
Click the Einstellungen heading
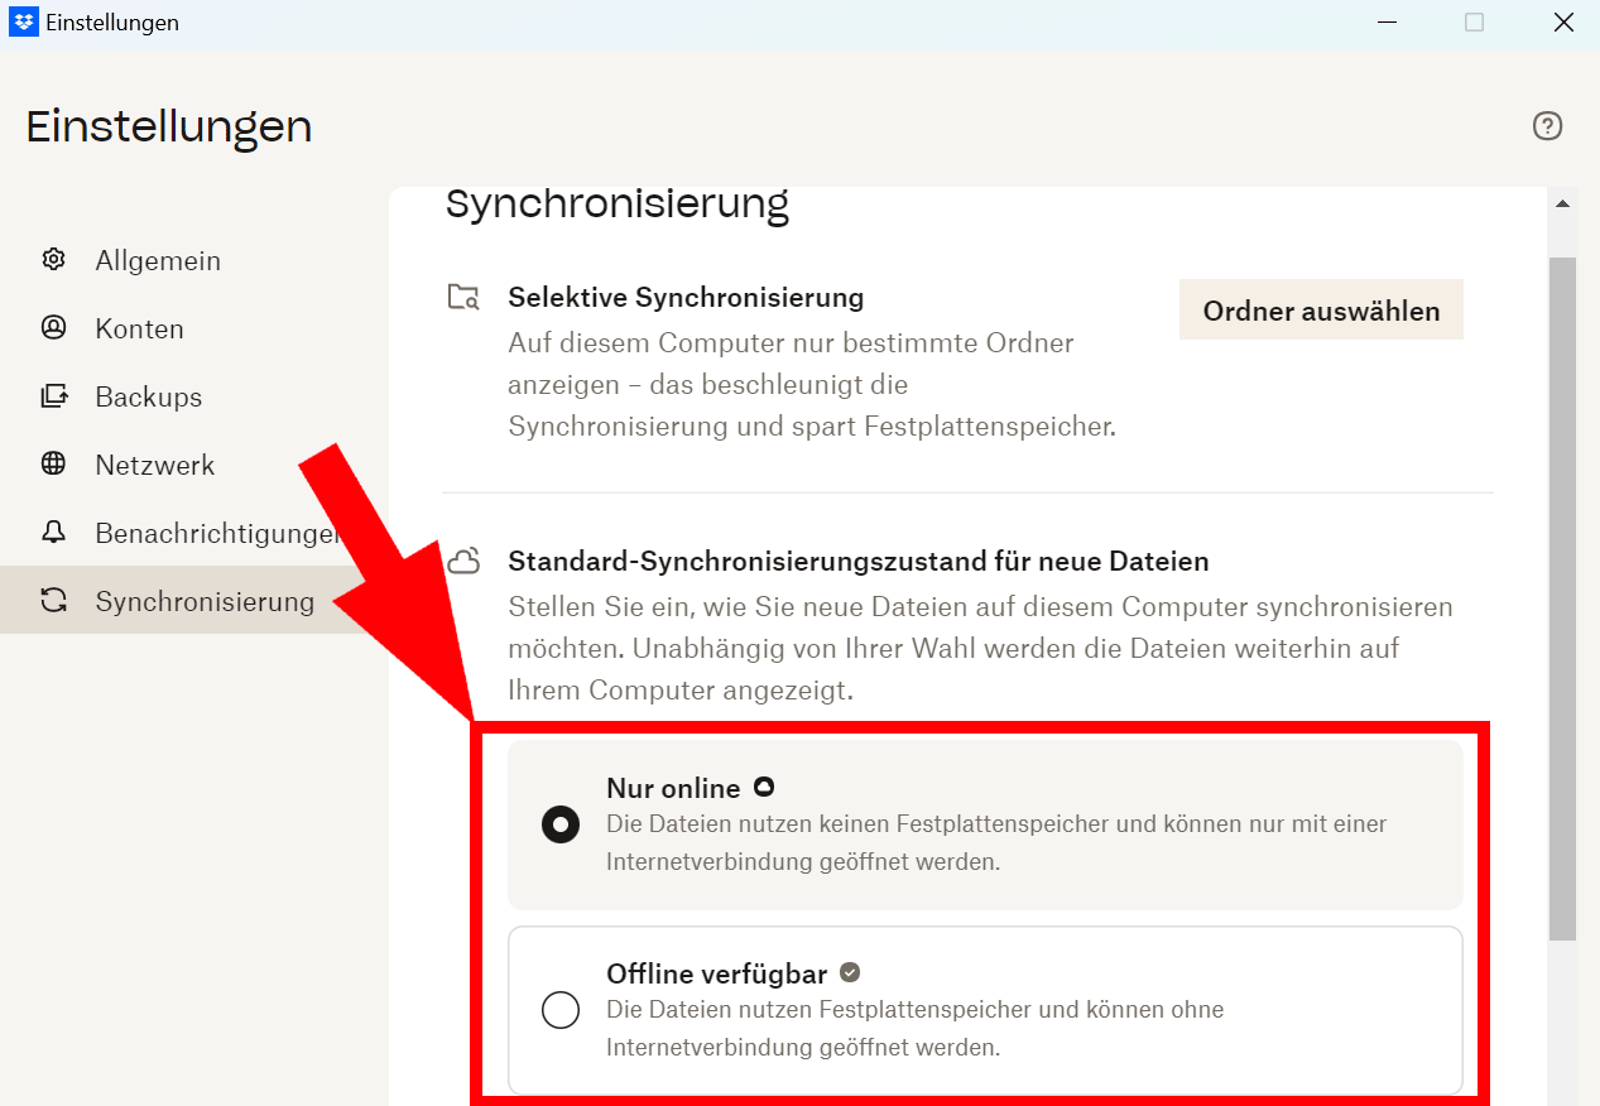click(168, 126)
